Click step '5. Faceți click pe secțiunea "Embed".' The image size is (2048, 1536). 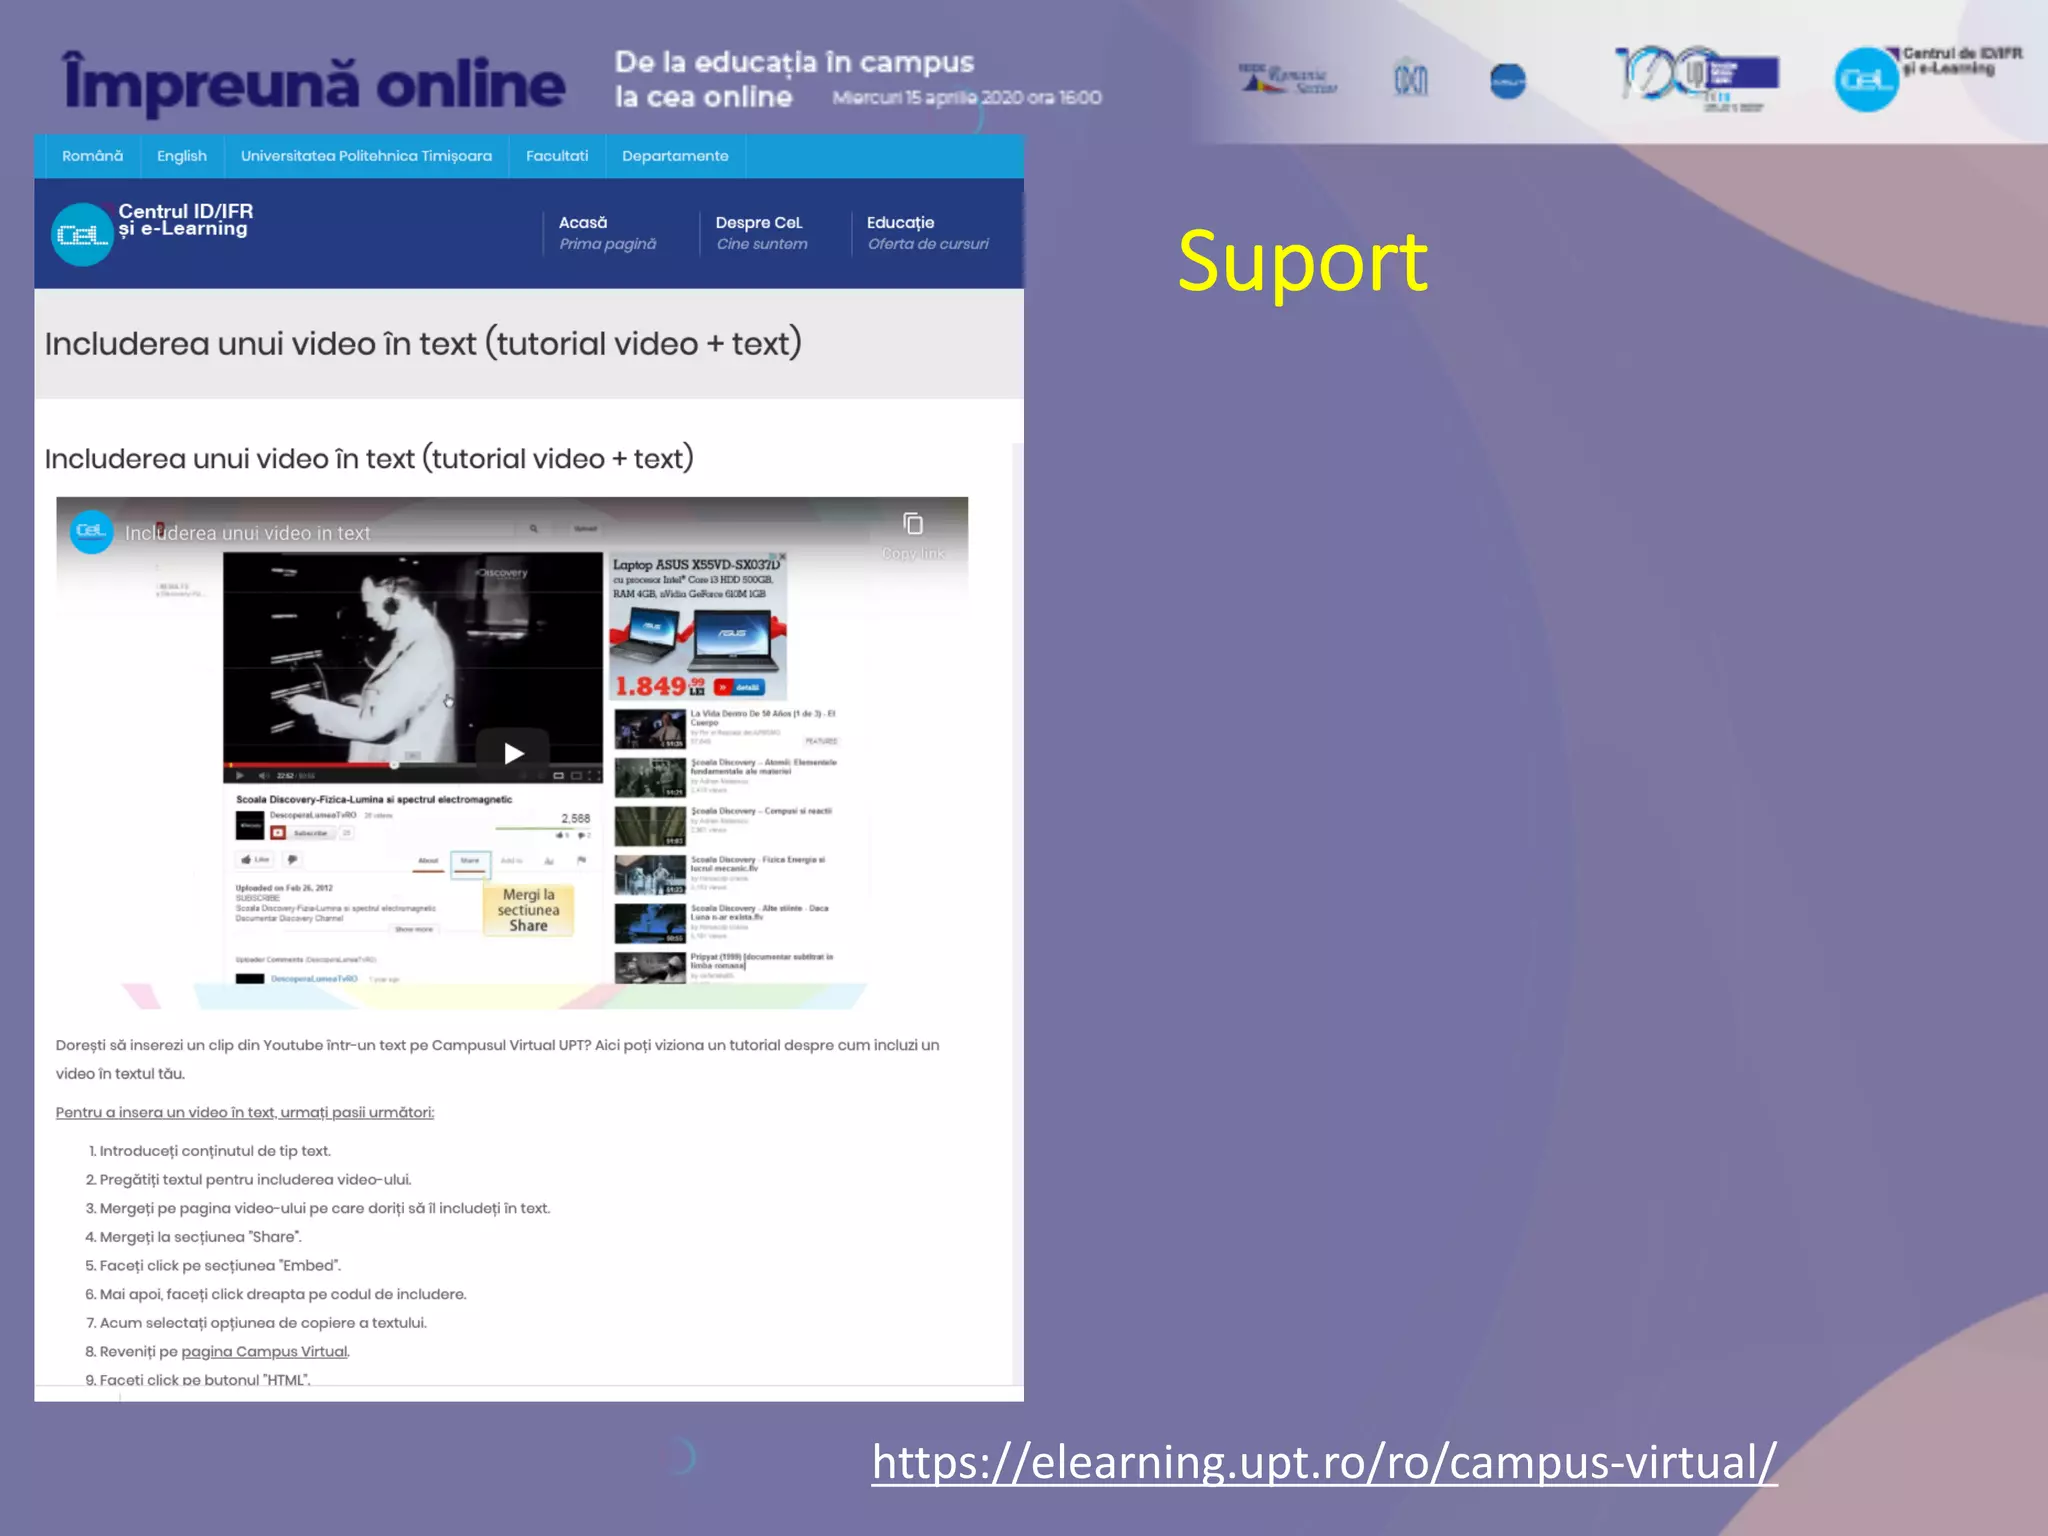[x=213, y=1265]
